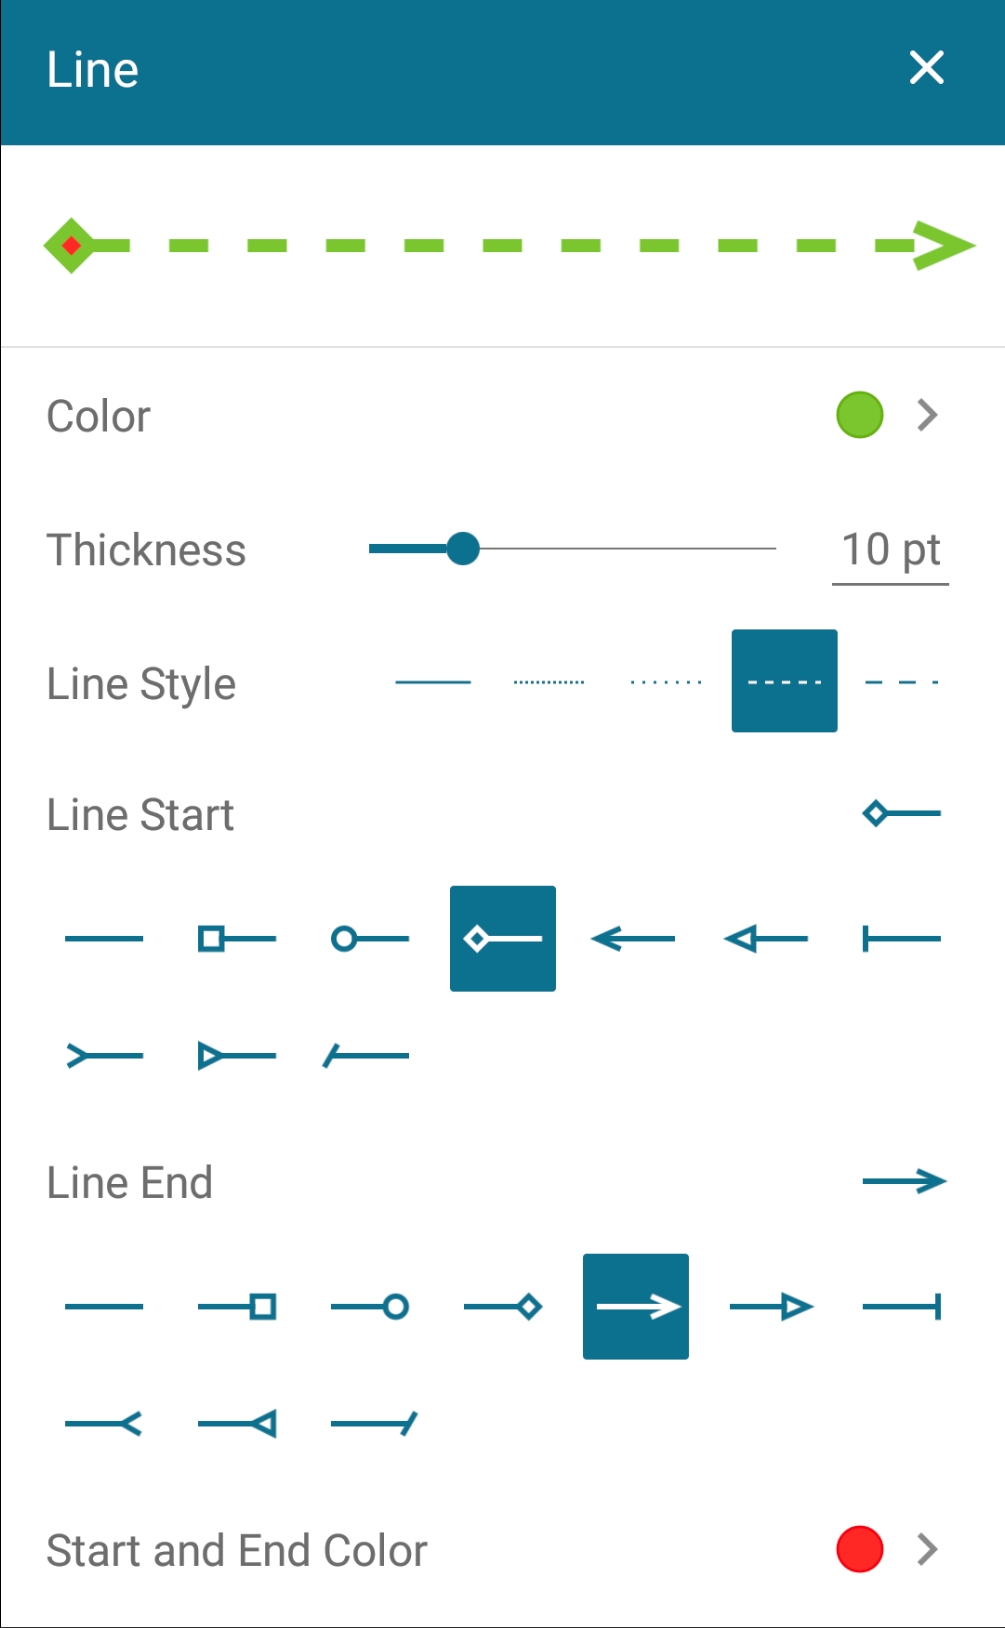
Task: Select the dotted line style
Action: (x=668, y=680)
